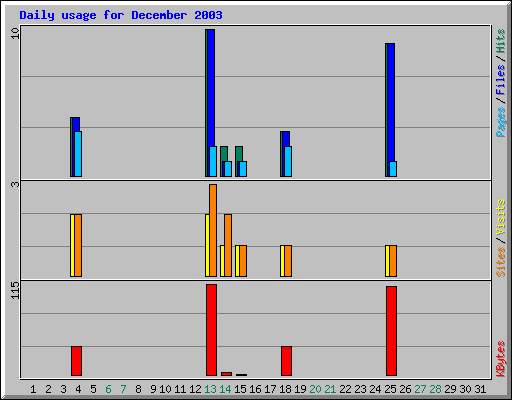Click the tall blue files bar for day 13
The width and height of the screenshot is (512, 400).
click(x=211, y=88)
